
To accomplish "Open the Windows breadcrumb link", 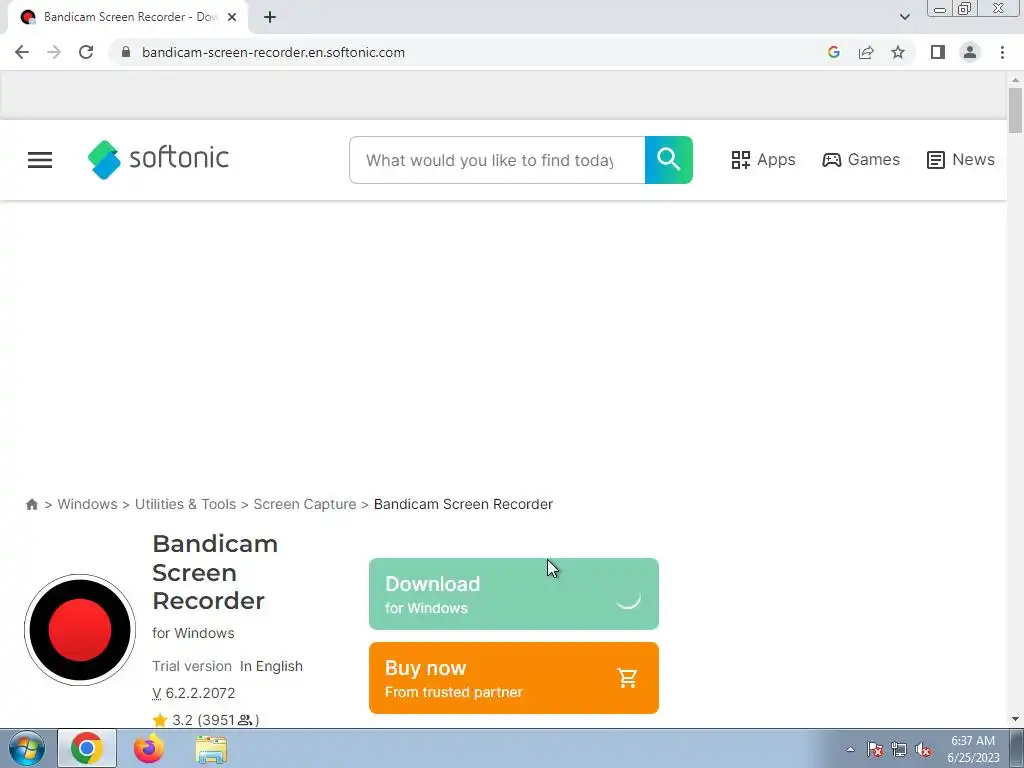I will [x=88, y=504].
